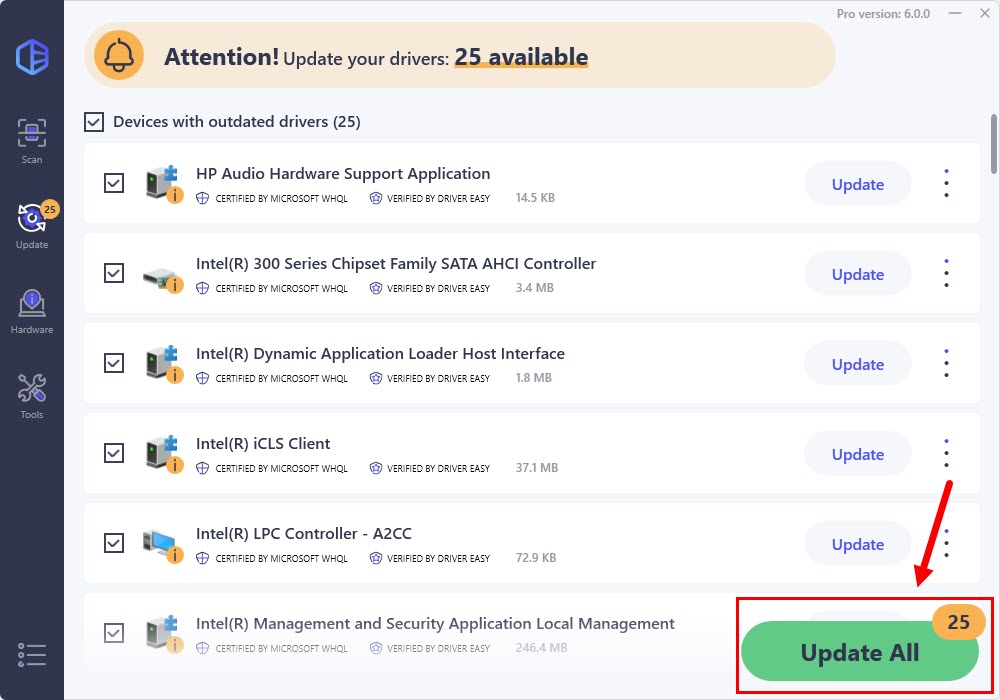This screenshot has height=700, width=1000.
Task: Click Intel LPC Controller device icon
Action: click(x=163, y=546)
